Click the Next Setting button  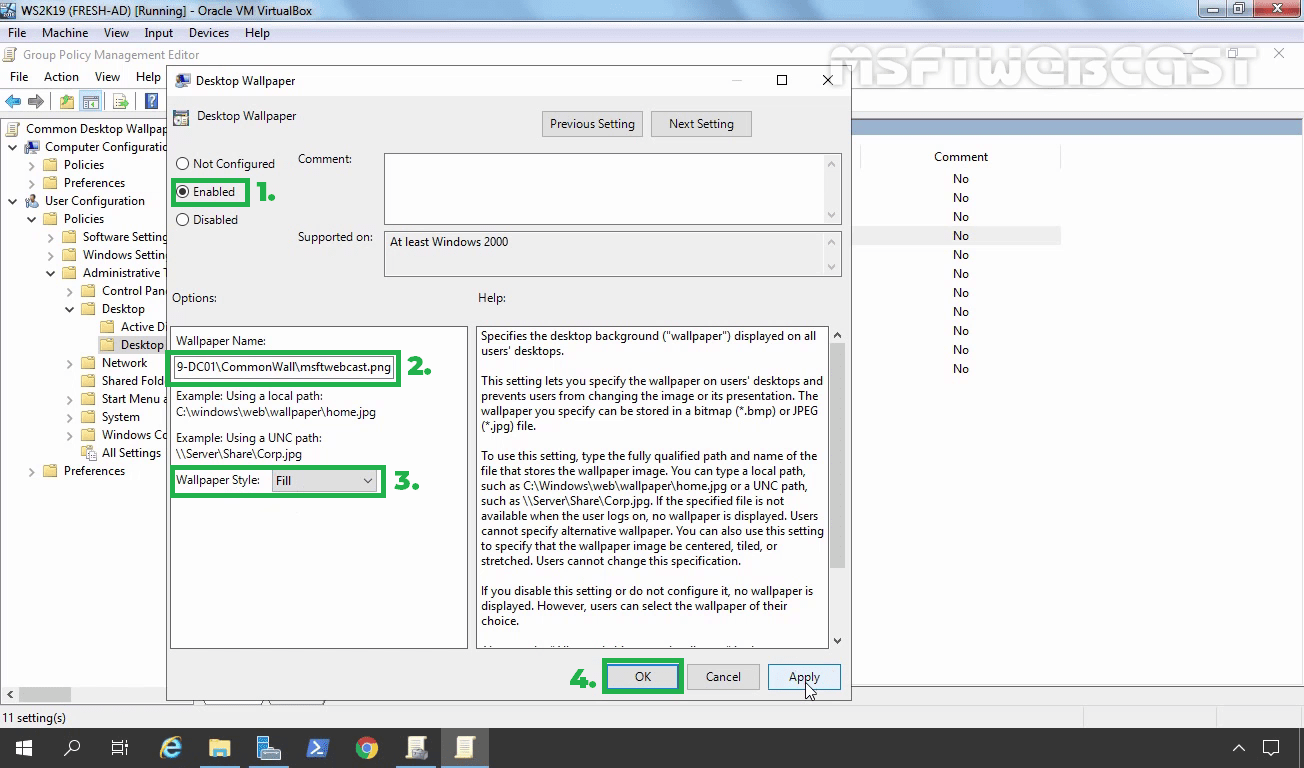[701, 123]
